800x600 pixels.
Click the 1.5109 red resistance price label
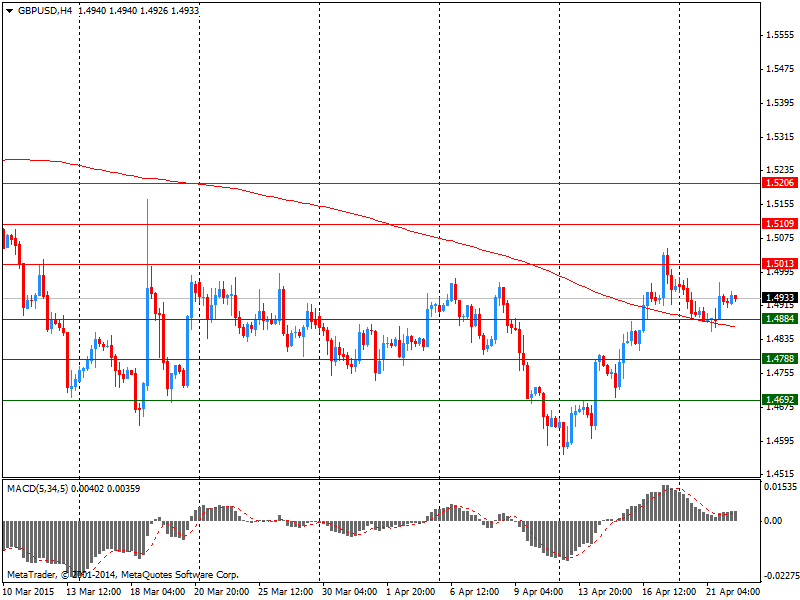(x=780, y=223)
